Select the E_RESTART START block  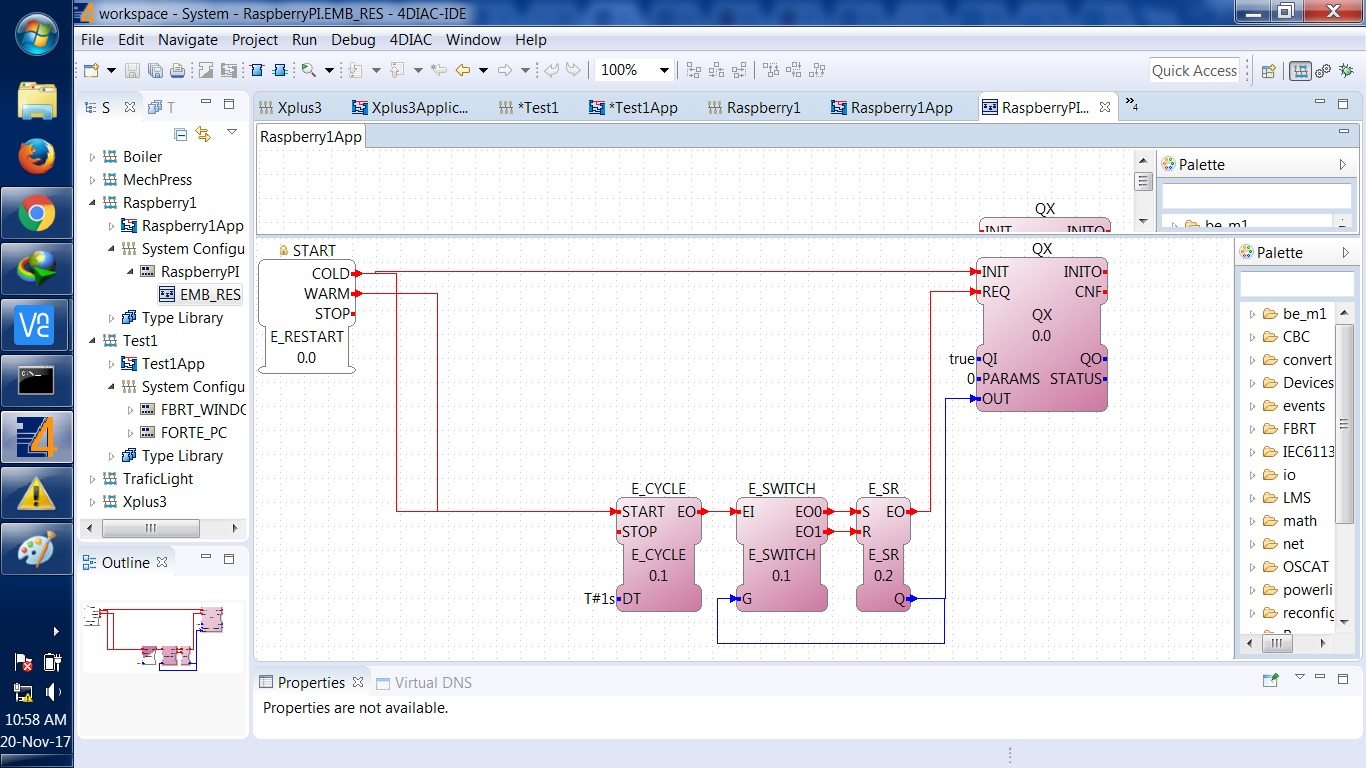[x=307, y=316]
